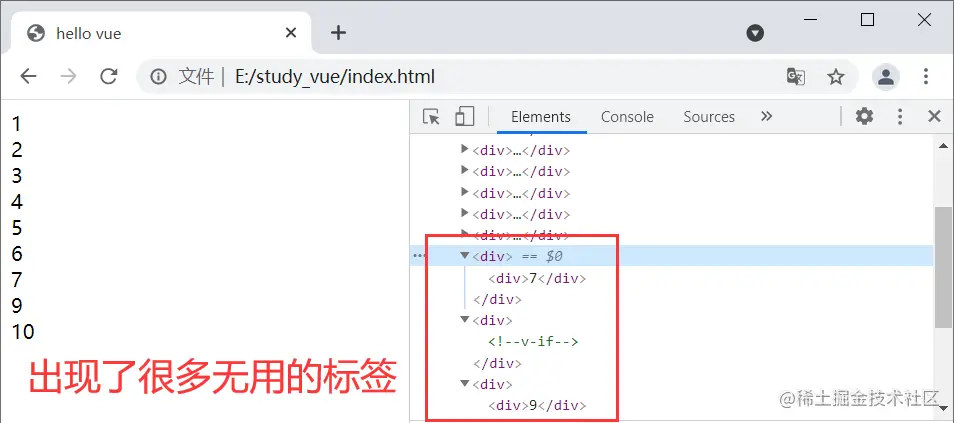Click the browser forward arrow
The height and width of the screenshot is (423, 954).
click(x=68, y=76)
